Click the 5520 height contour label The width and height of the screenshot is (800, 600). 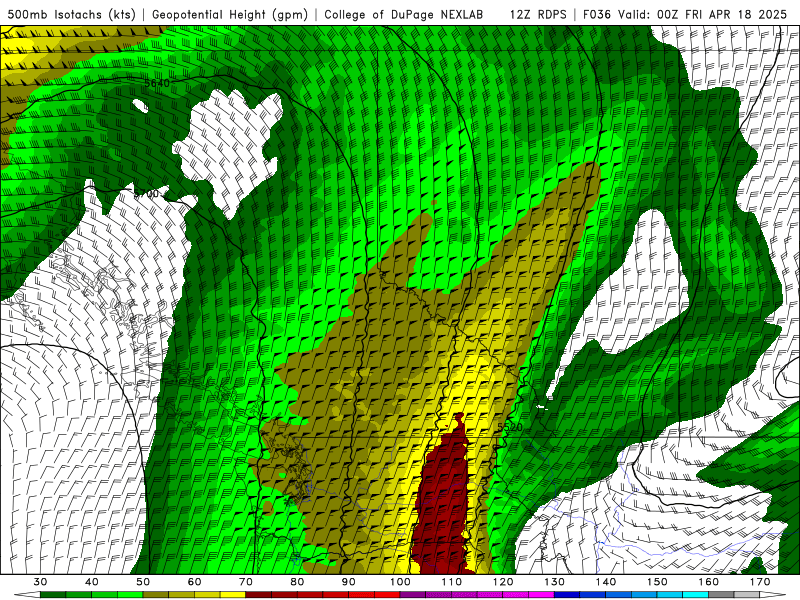pos(510,427)
